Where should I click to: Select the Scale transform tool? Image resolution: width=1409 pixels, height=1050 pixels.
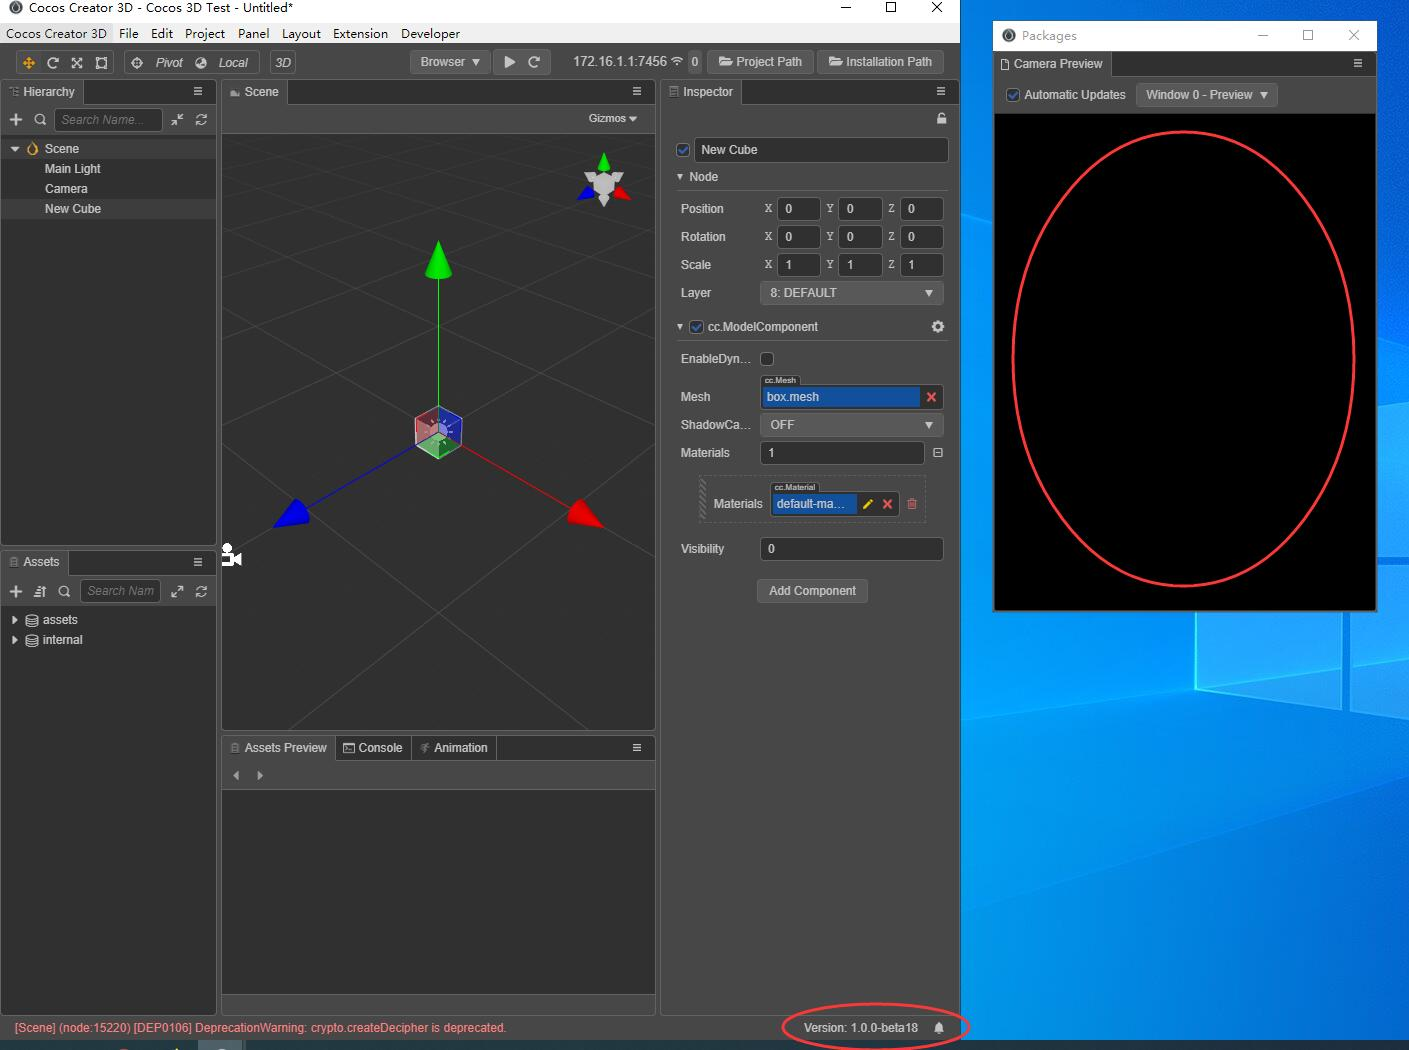tap(77, 62)
